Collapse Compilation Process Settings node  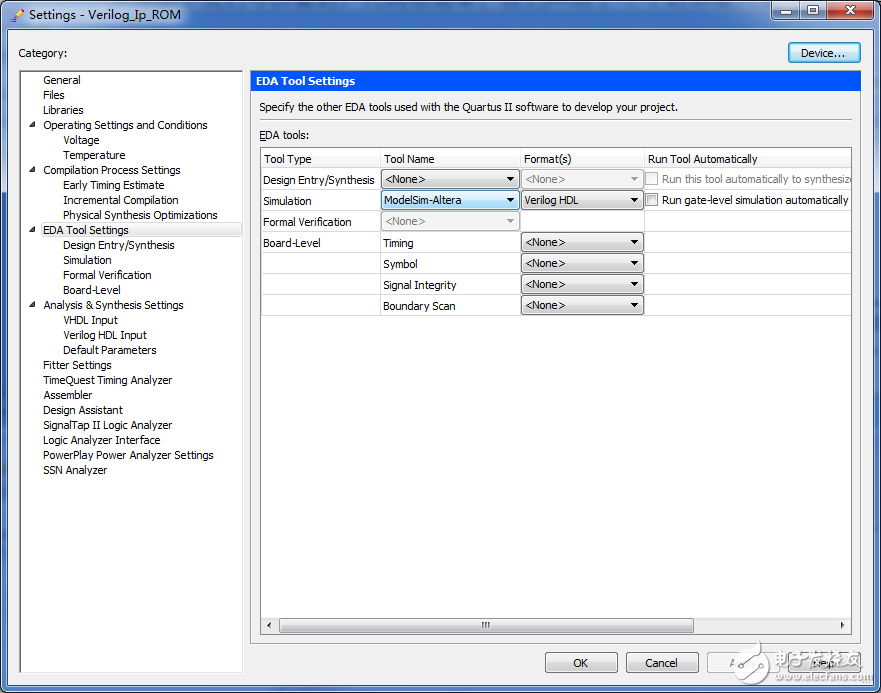click(32, 170)
